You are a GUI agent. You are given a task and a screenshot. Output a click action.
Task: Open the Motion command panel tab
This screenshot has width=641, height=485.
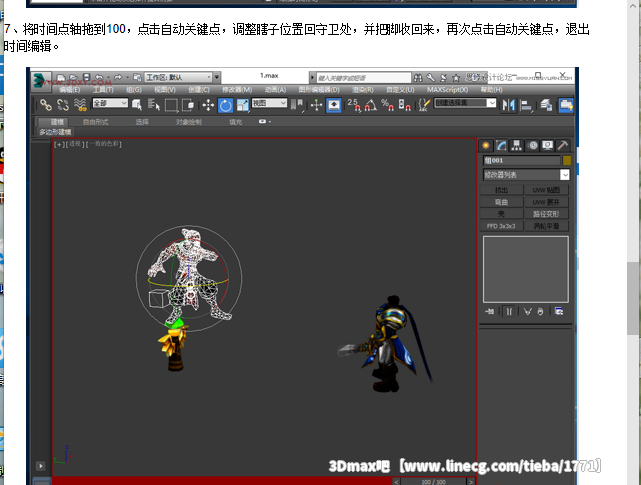[x=533, y=145]
